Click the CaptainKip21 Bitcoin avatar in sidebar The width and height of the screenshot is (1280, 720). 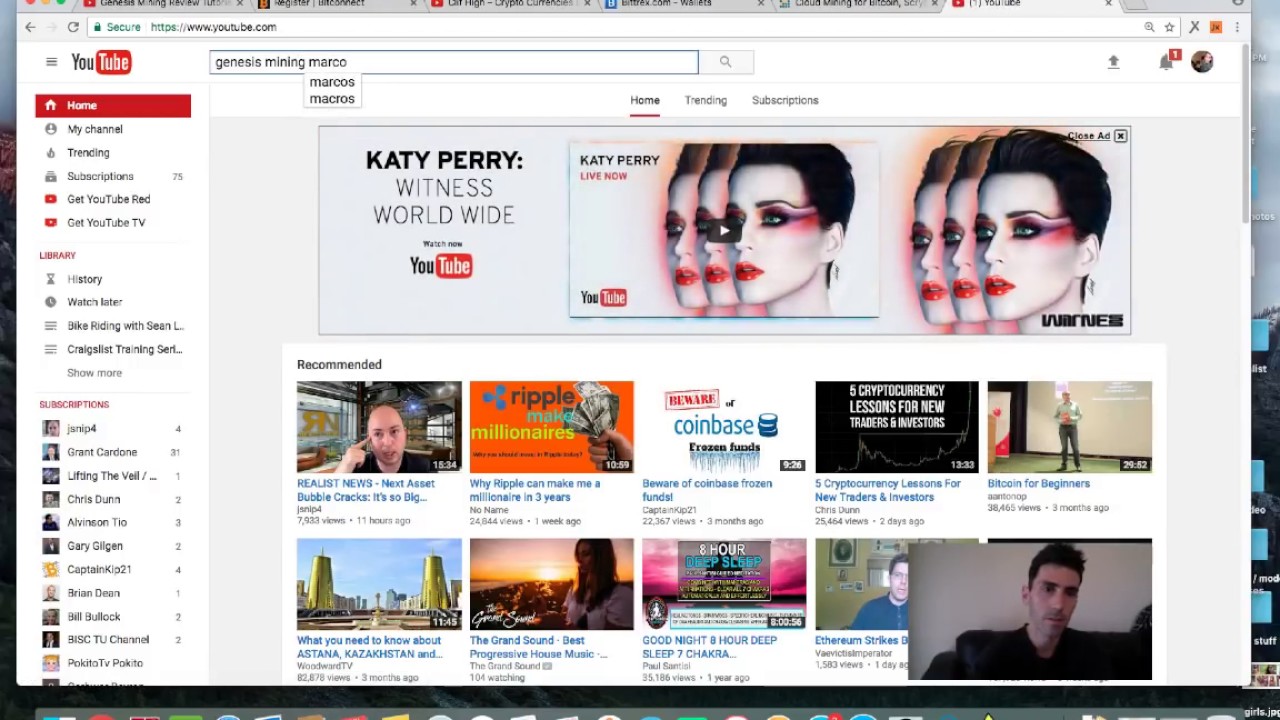coord(50,570)
